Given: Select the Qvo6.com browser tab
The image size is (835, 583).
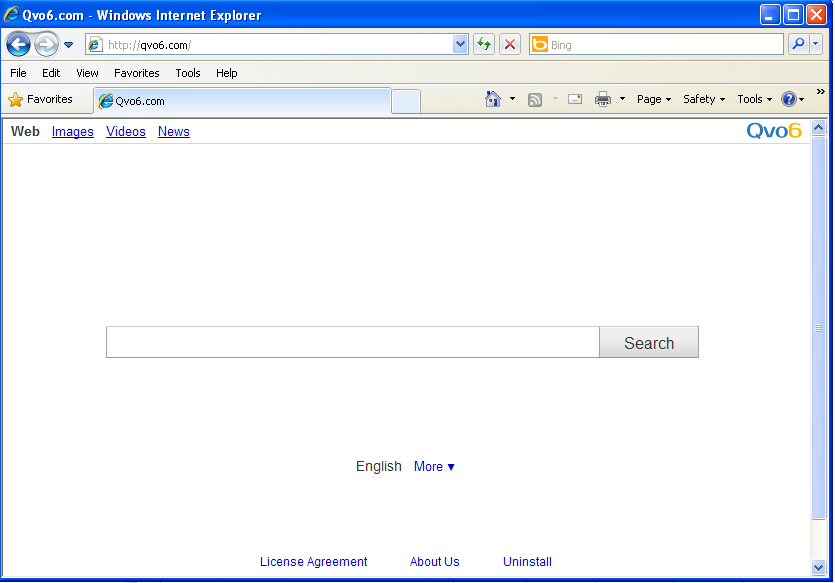Looking at the screenshot, I should tap(242, 101).
